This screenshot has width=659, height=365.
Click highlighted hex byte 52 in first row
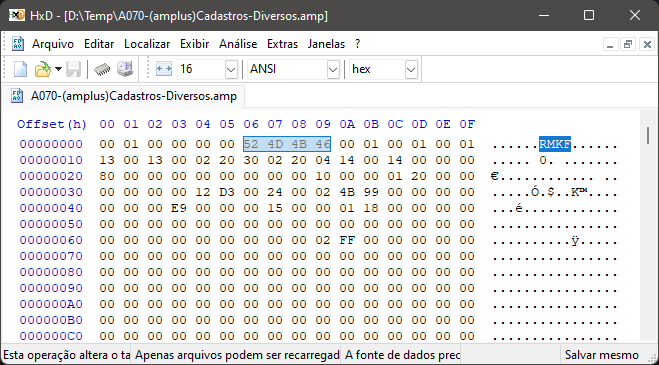click(x=251, y=144)
